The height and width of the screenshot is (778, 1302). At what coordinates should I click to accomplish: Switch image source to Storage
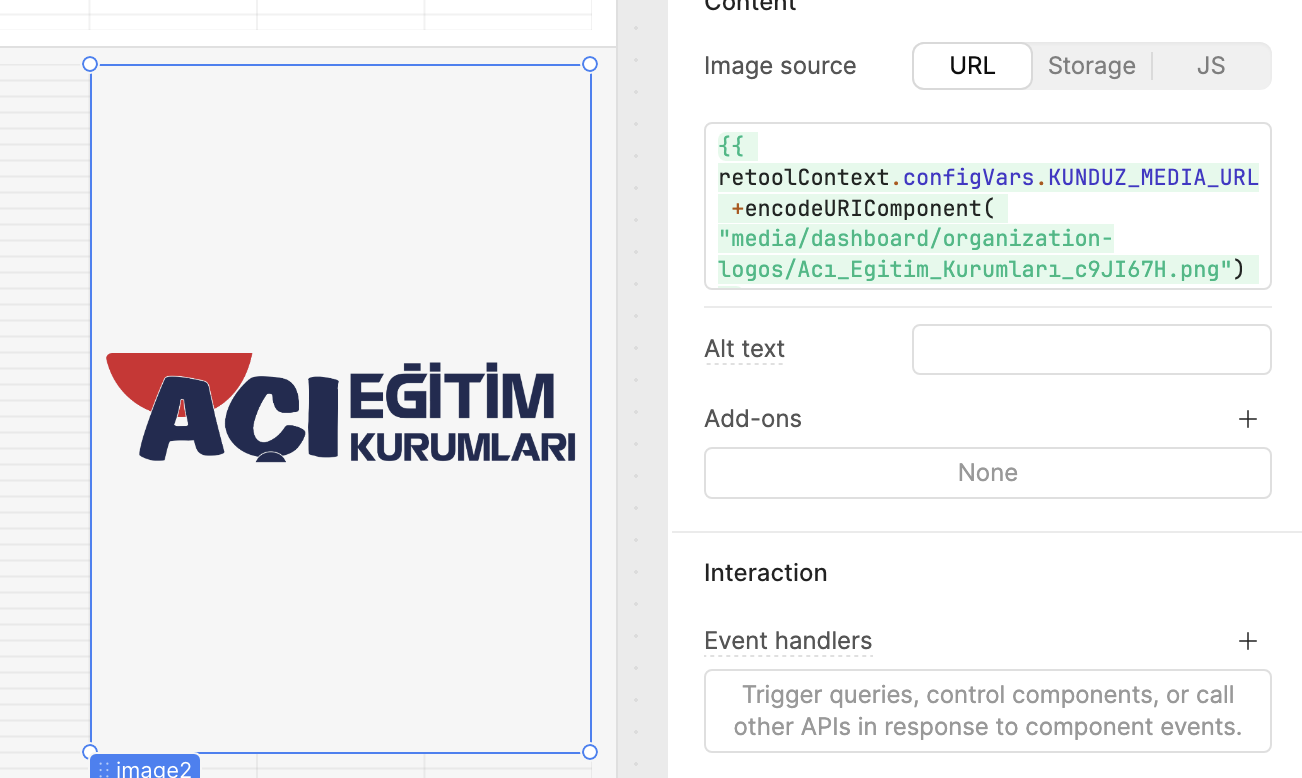[1091, 66]
